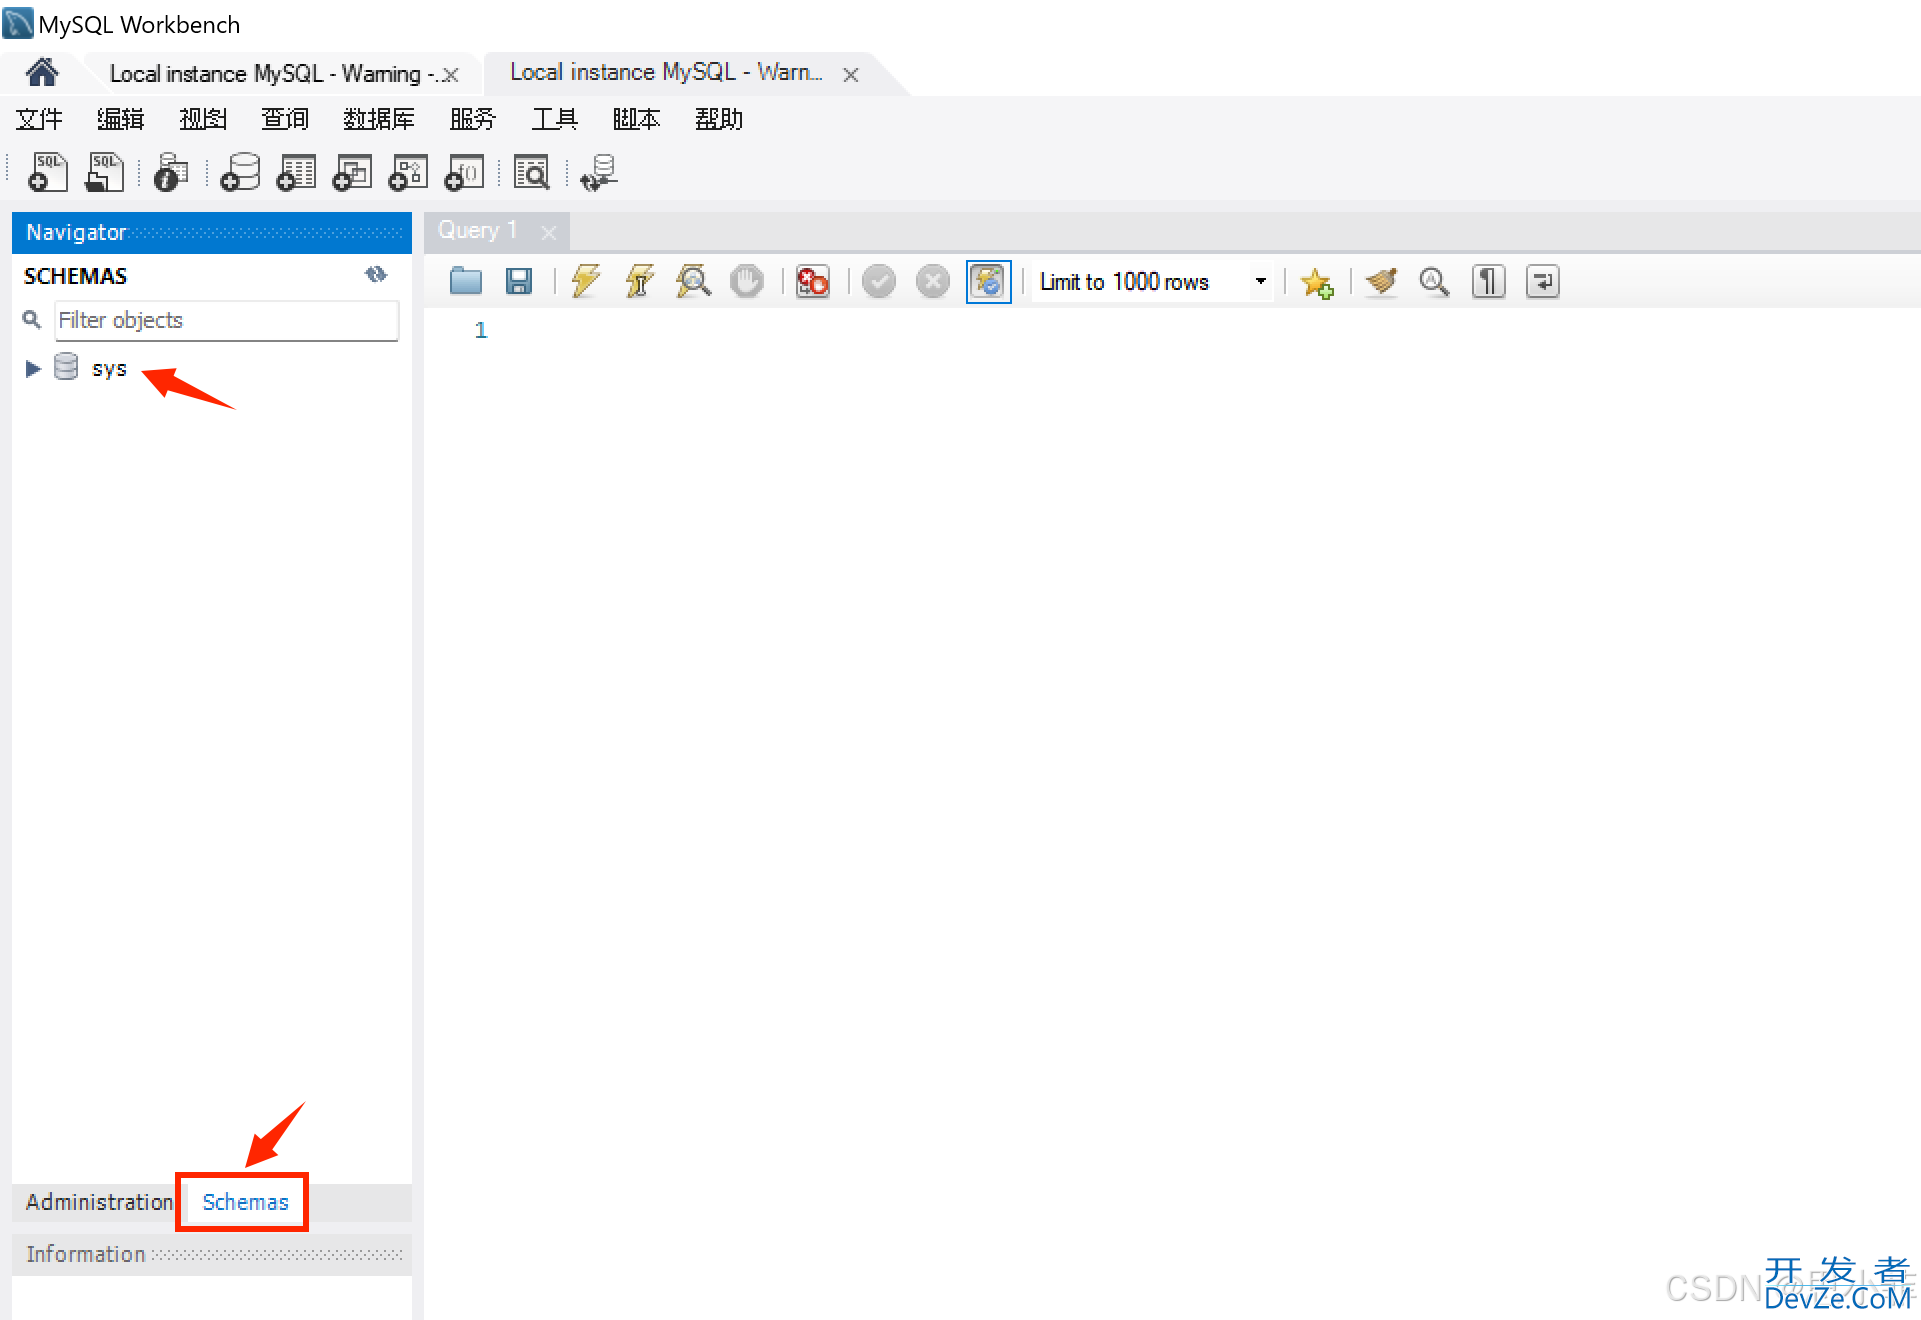The height and width of the screenshot is (1320, 1921).
Task: Create a new view icon
Action: click(352, 172)
